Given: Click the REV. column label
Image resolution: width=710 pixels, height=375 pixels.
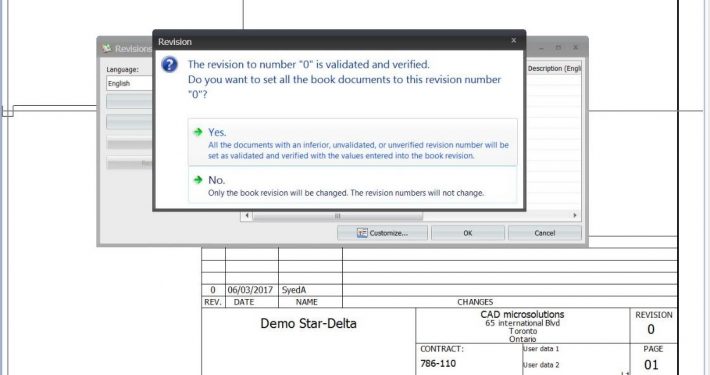Looking at the screenshot, I should click(x=212, y=302).
